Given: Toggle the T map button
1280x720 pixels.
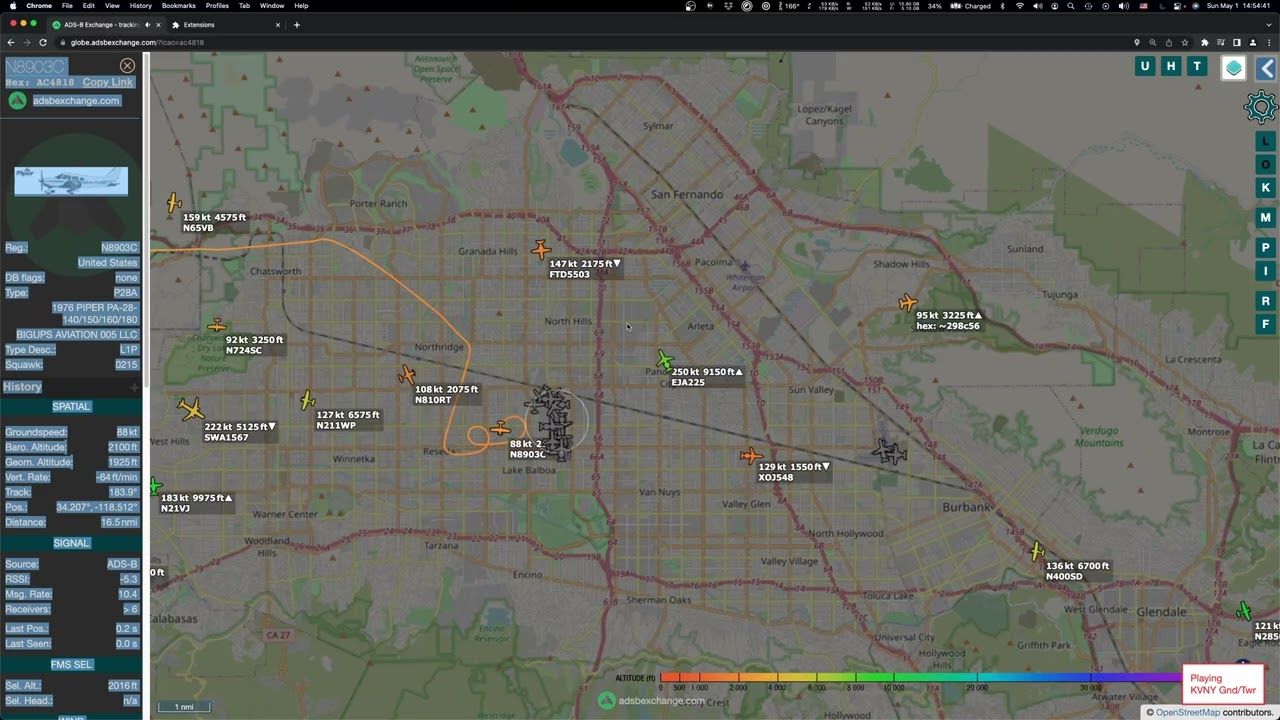Looking at the screenshot, I should pyautogui.click(x=1197, y=66).
